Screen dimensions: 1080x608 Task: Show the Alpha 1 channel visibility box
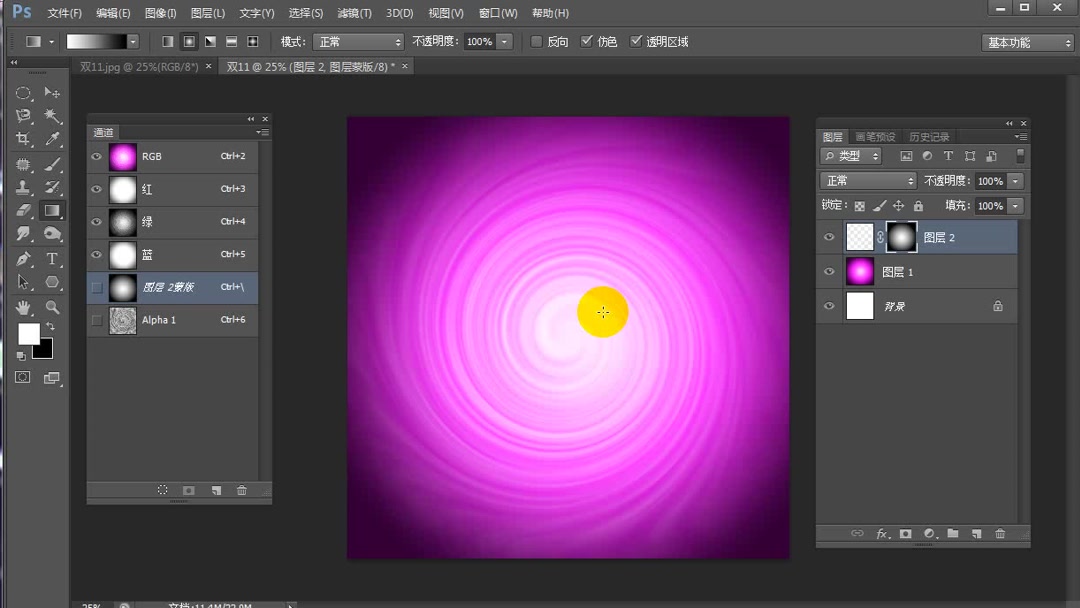click(96, 320)
